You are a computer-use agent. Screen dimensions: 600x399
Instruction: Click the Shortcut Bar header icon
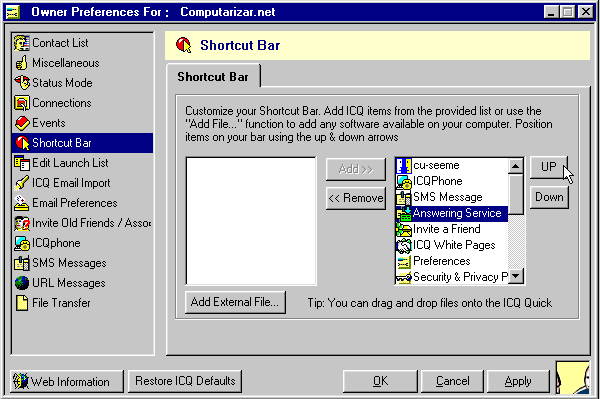pyautogui.click(x=184, y=45)
